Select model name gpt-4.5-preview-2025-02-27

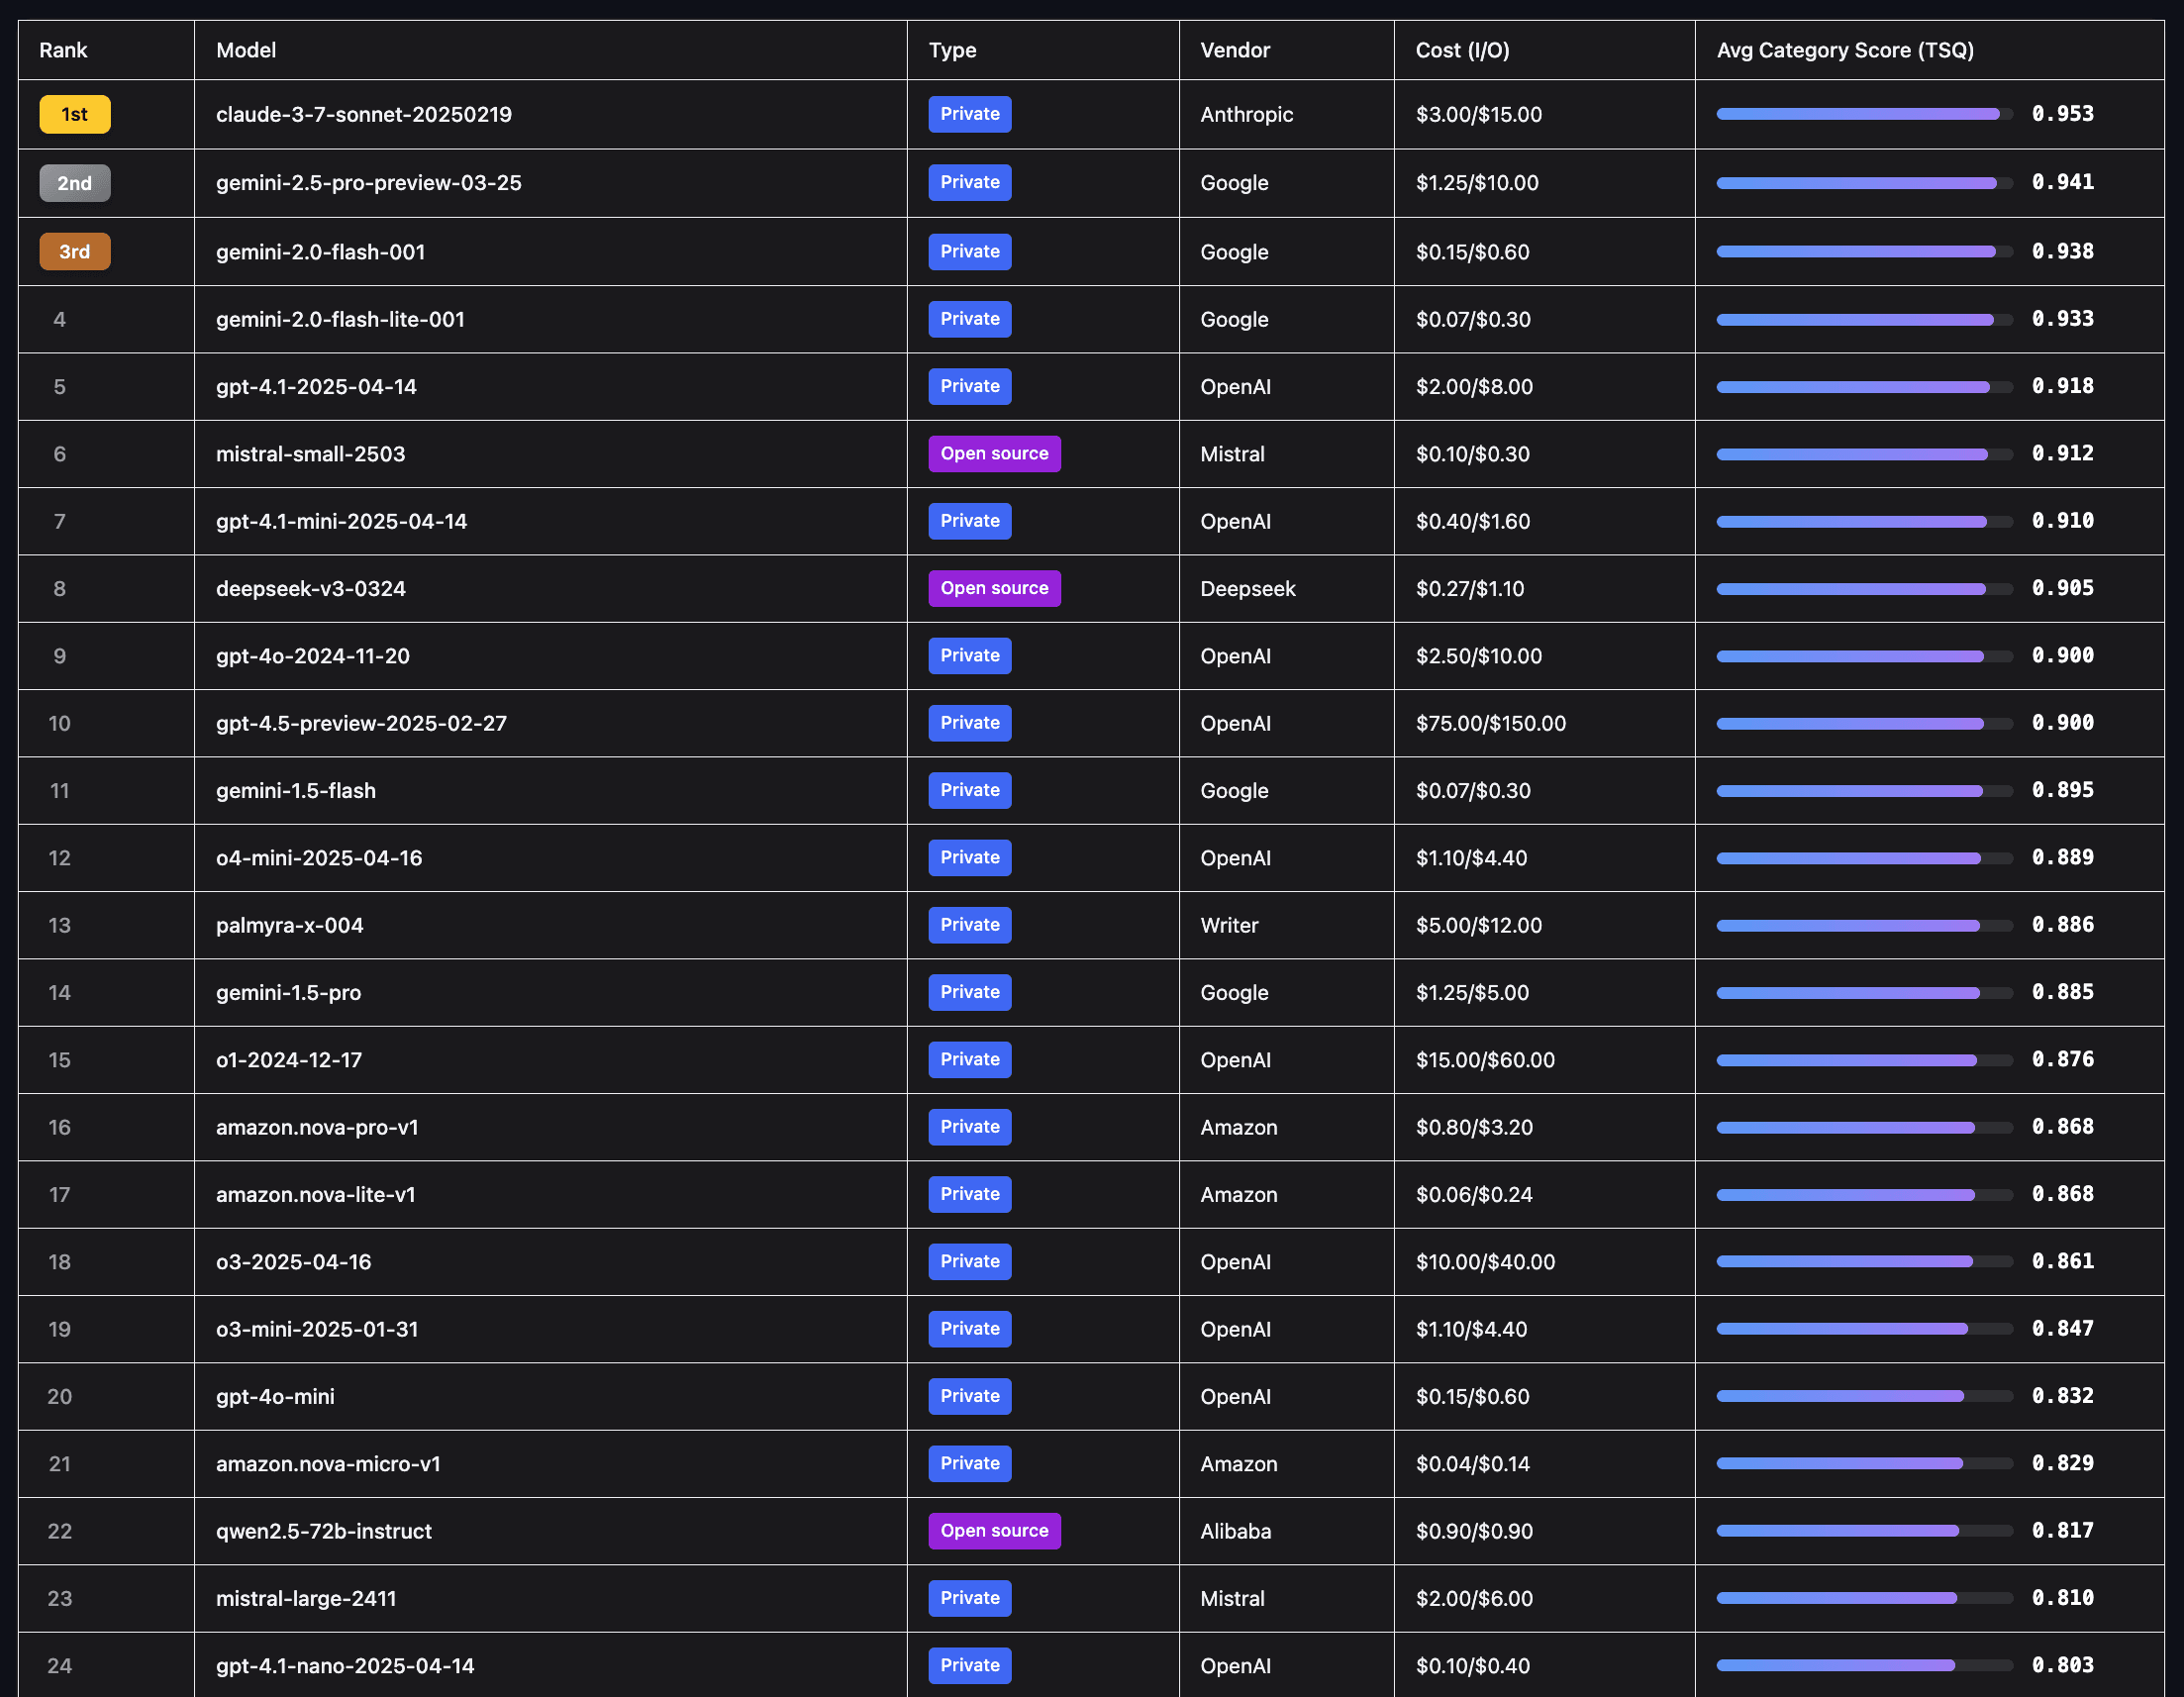(362, 723)
